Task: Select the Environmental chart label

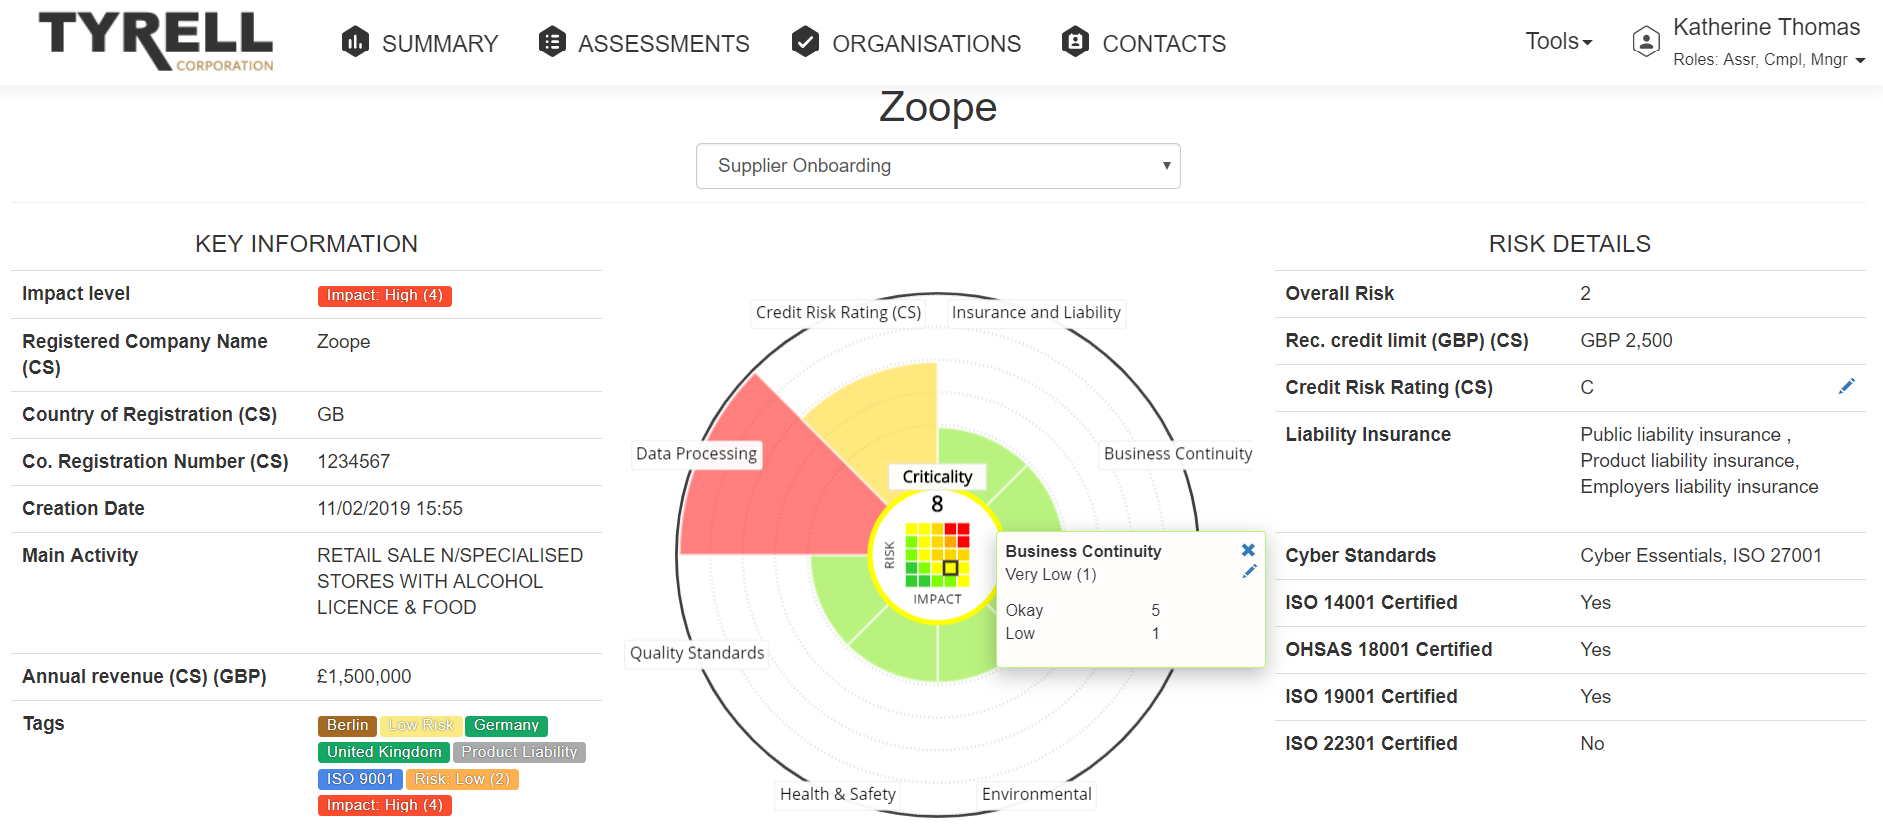Action: [1036, 794]
